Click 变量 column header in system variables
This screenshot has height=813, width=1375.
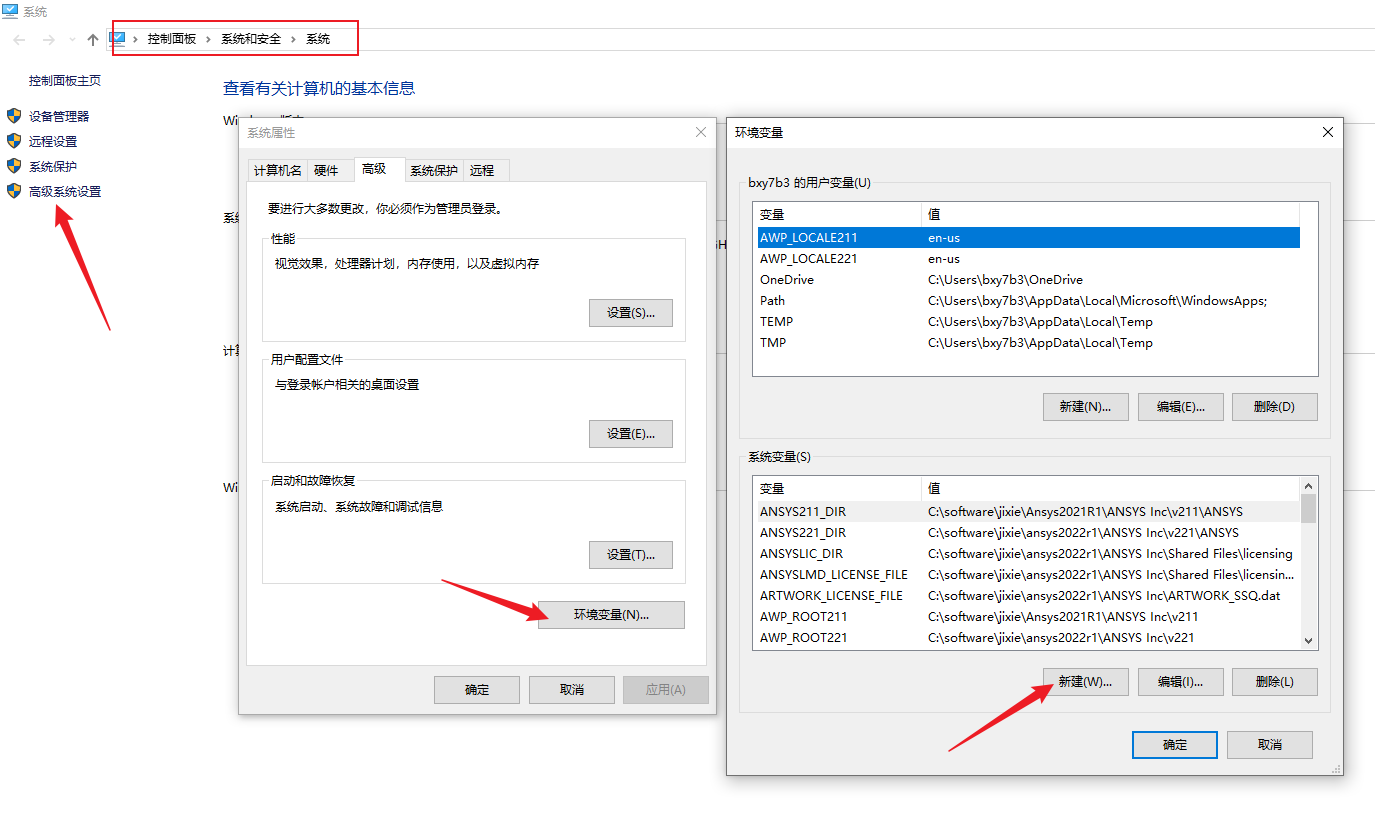pyautogui.click(x=837, y=489)
